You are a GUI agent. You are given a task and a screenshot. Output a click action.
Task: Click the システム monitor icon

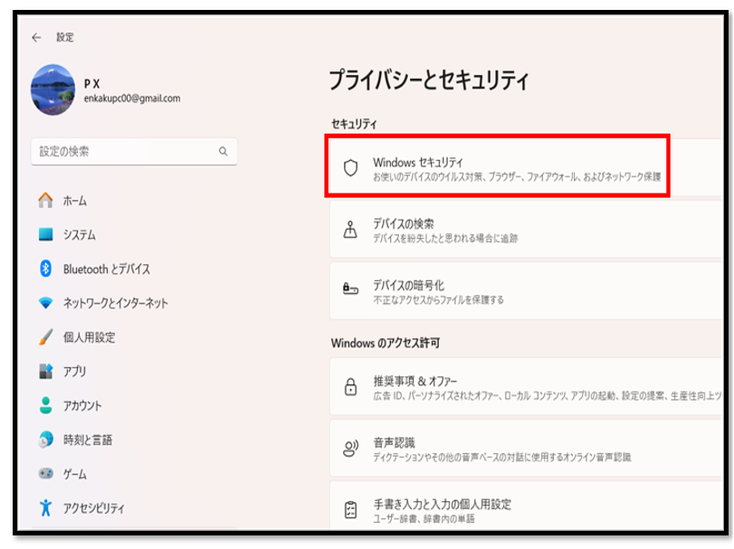tap(45, 234)
